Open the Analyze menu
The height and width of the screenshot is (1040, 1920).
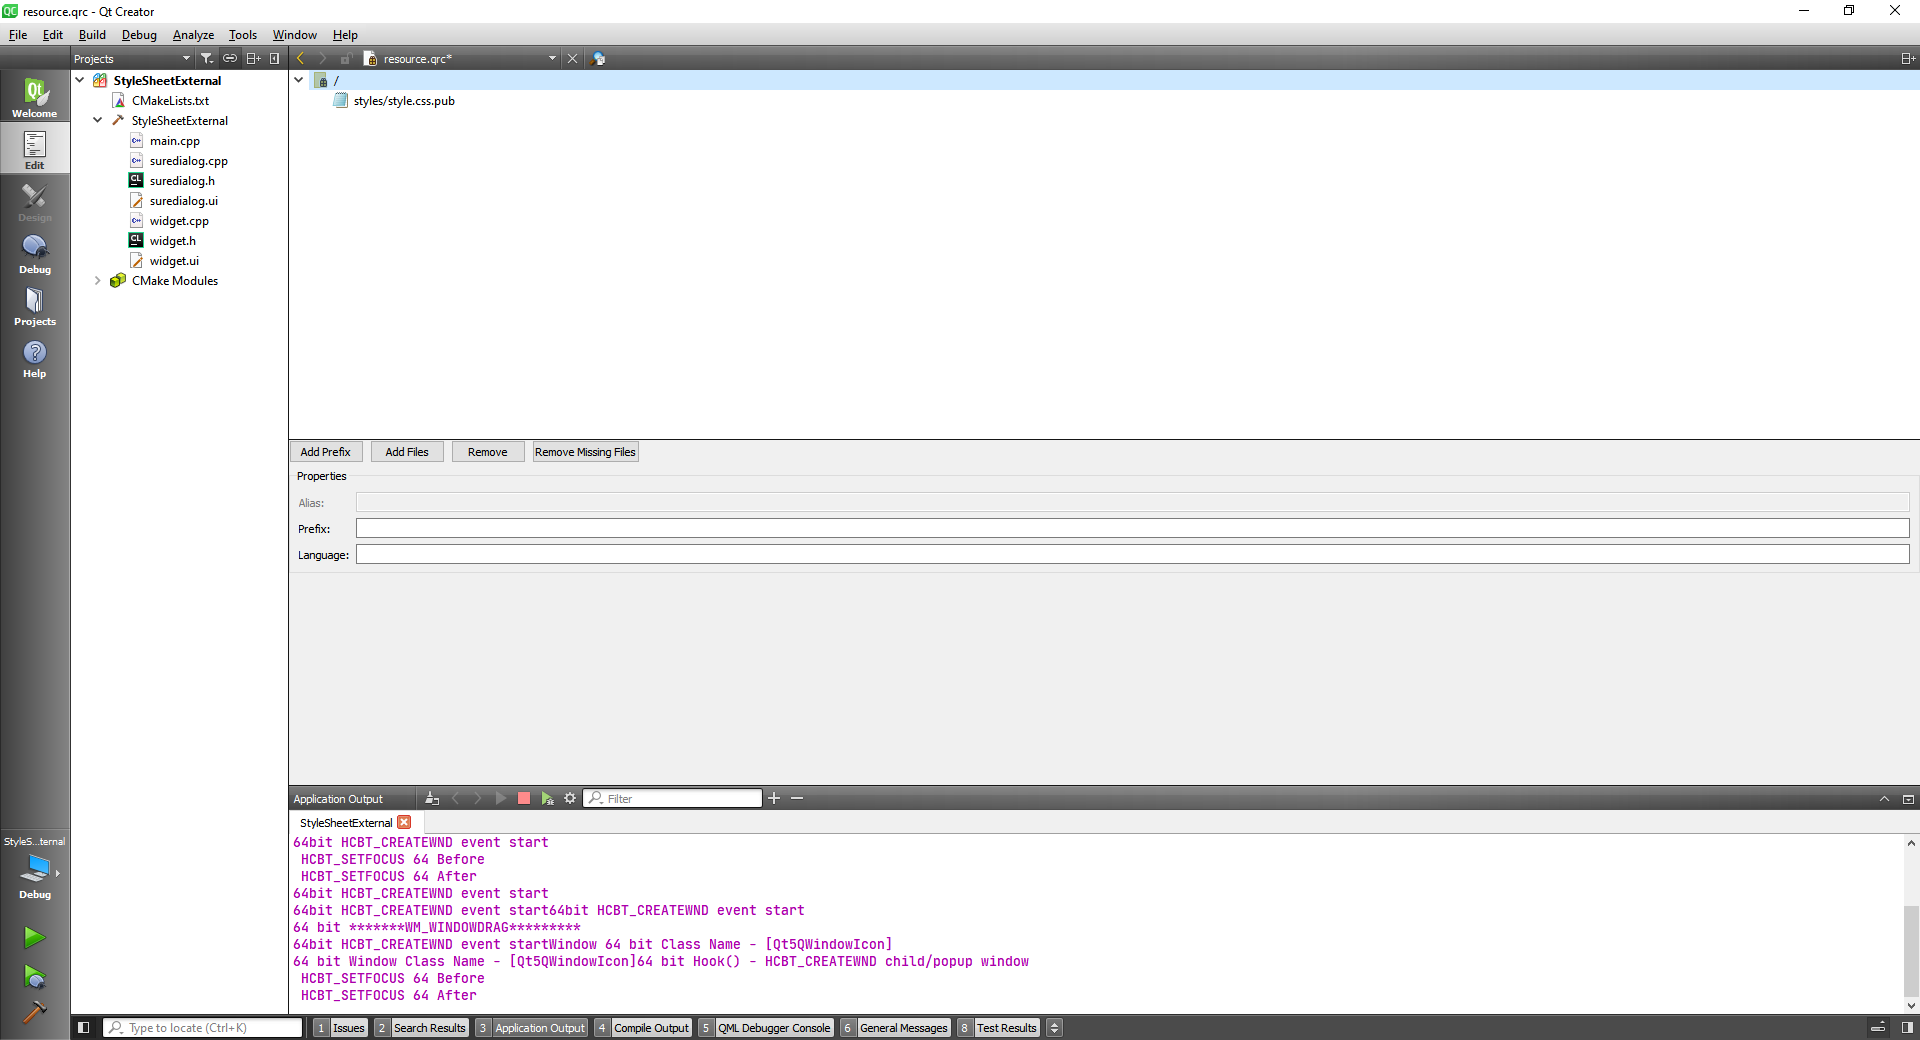[193, 34]
